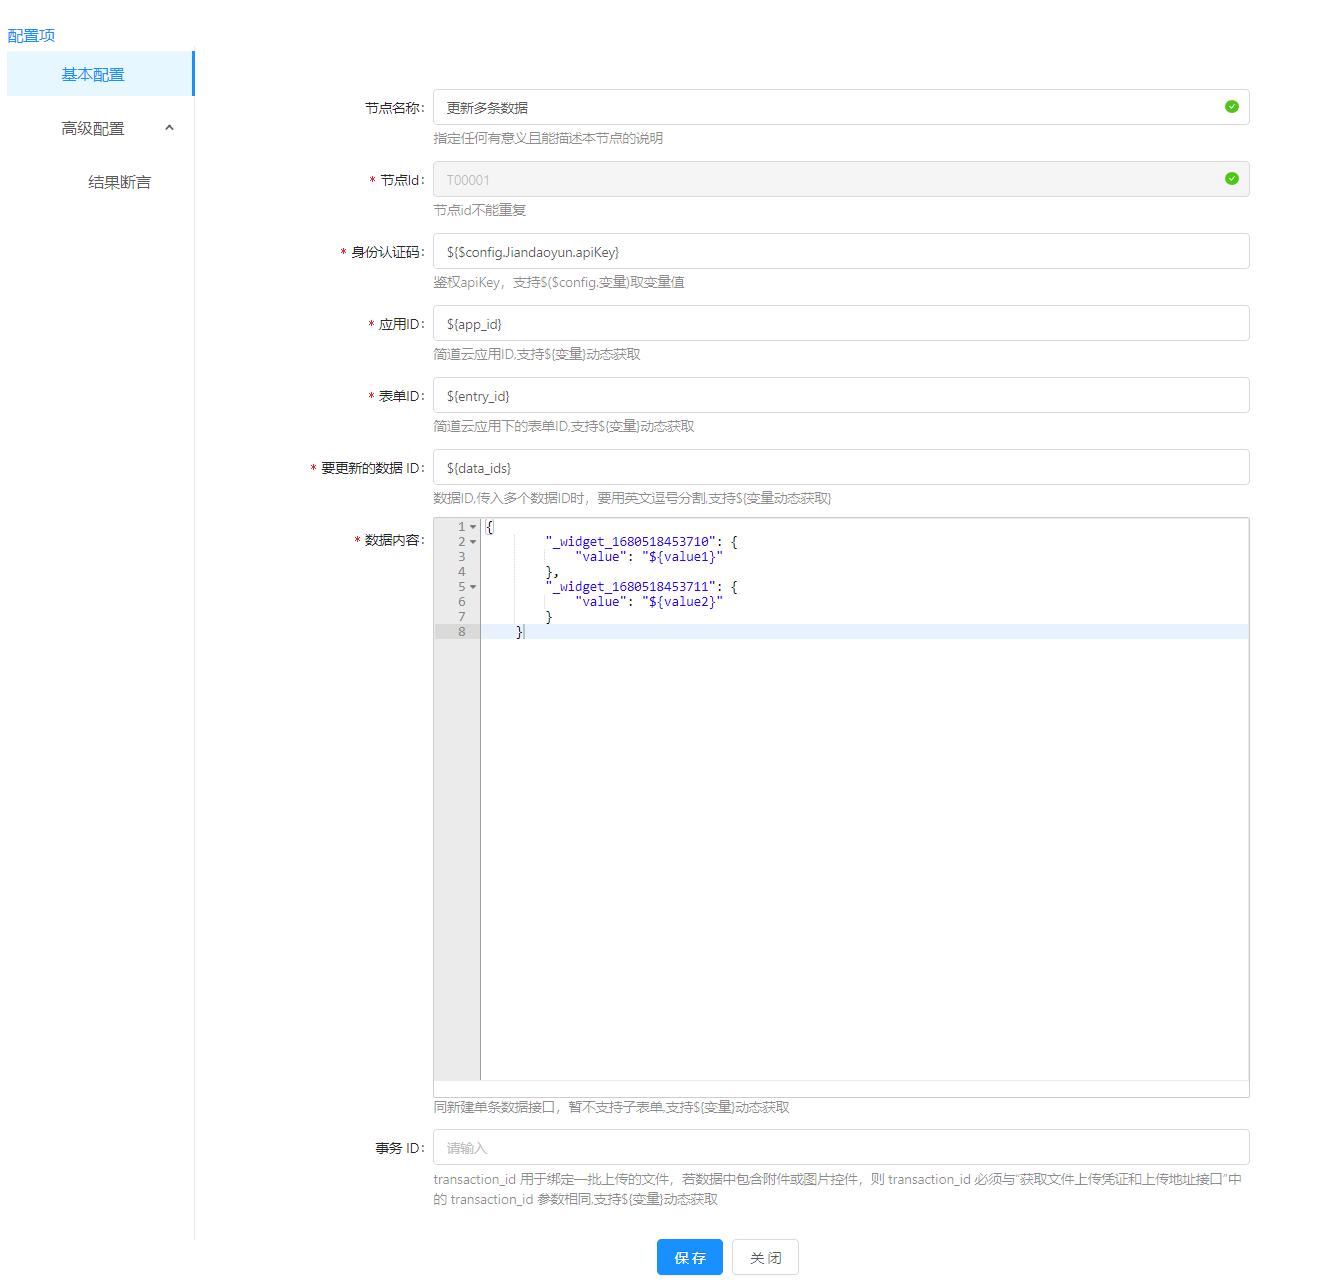
Task: Click the "_widget_1680518453710" key in editor
Action: pos(630,542)
